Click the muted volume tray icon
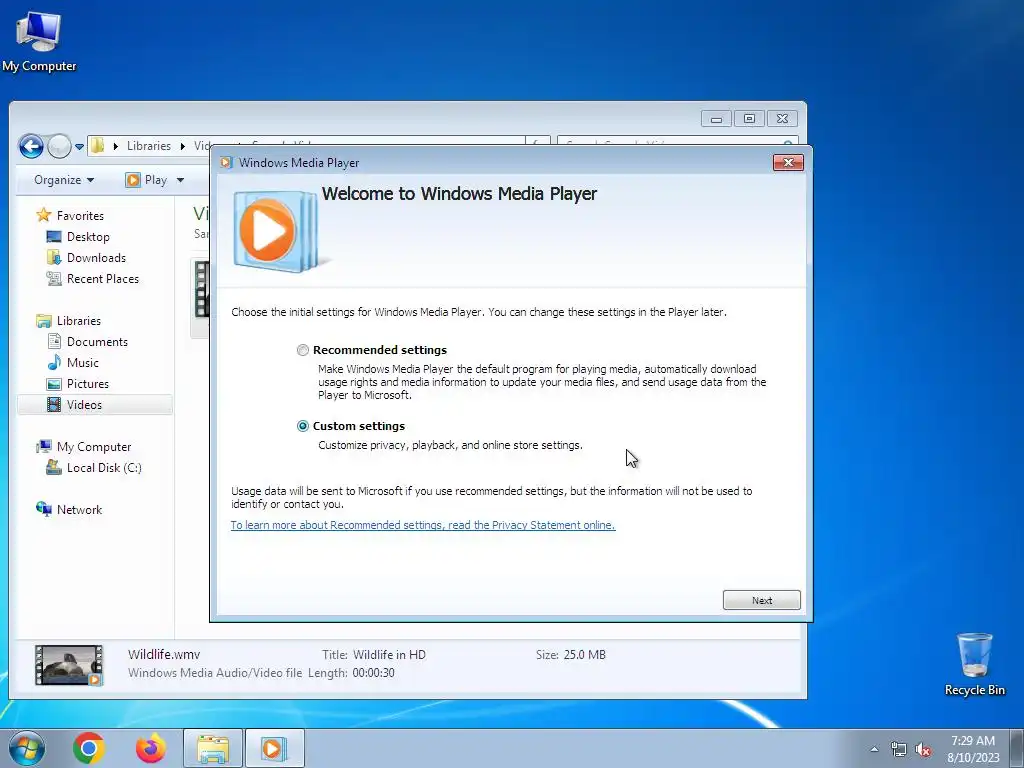Screen dimensions: 1024x768 pyautogui.click(x=923, y=749)
